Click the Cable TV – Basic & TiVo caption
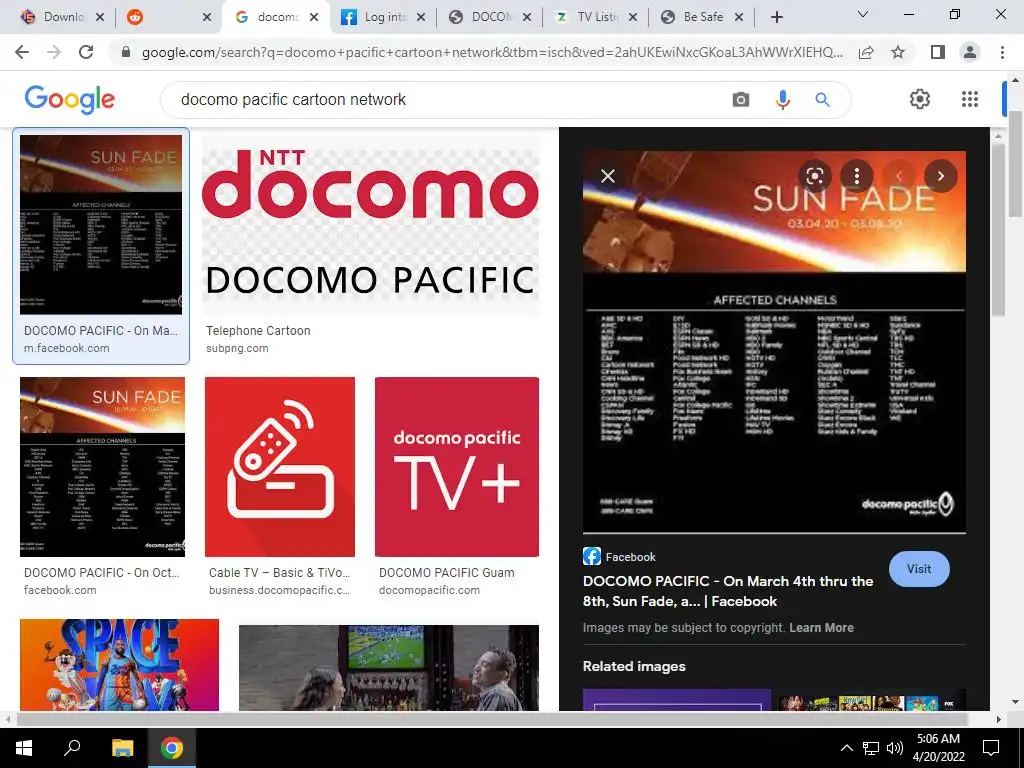The width and height of the screenshot is (1024, 768). click(x=280, y=573)
